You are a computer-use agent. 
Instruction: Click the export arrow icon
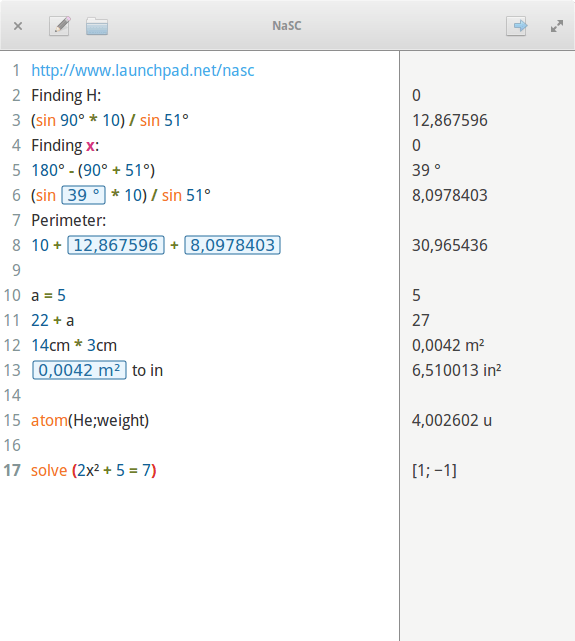click(516, 26)
